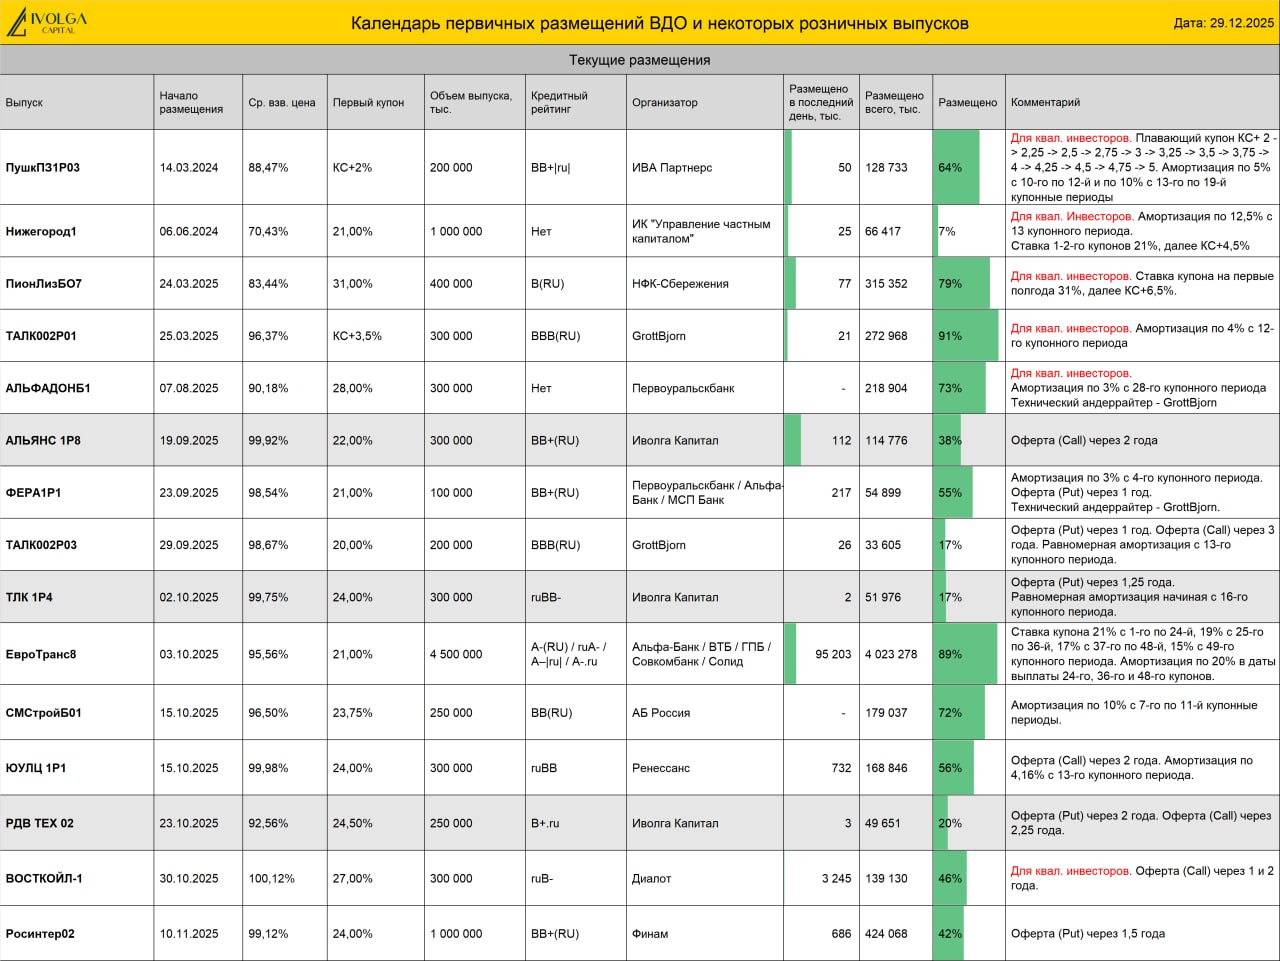Click the 91% progress bar for ТАЛК002Р01
Image resolution: width=1280 pixels, height=961 pixels.
[x=966, y=336]
